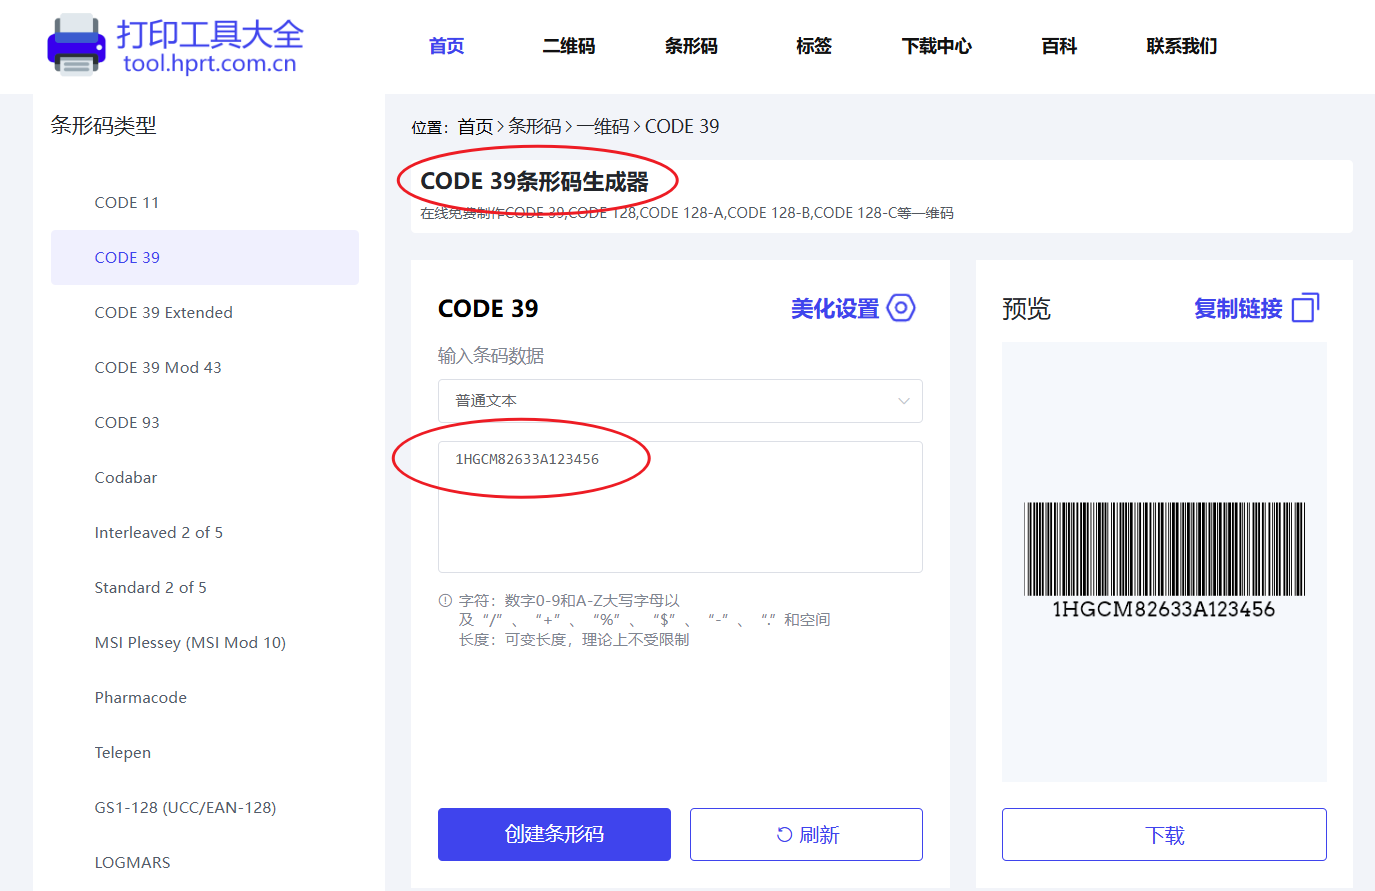
Task: Open 联系我们 in the navigation
Action: (x=1182, y=46)
